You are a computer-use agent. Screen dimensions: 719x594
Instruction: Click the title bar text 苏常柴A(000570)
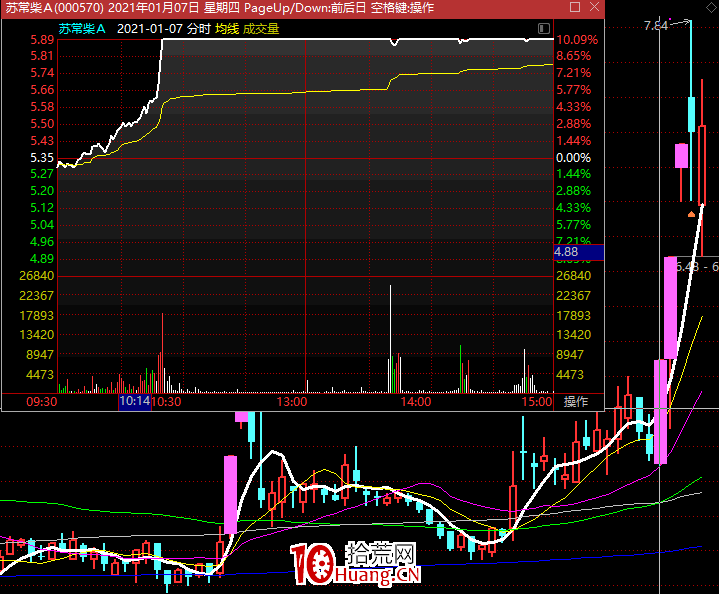[x=55, y=8]
